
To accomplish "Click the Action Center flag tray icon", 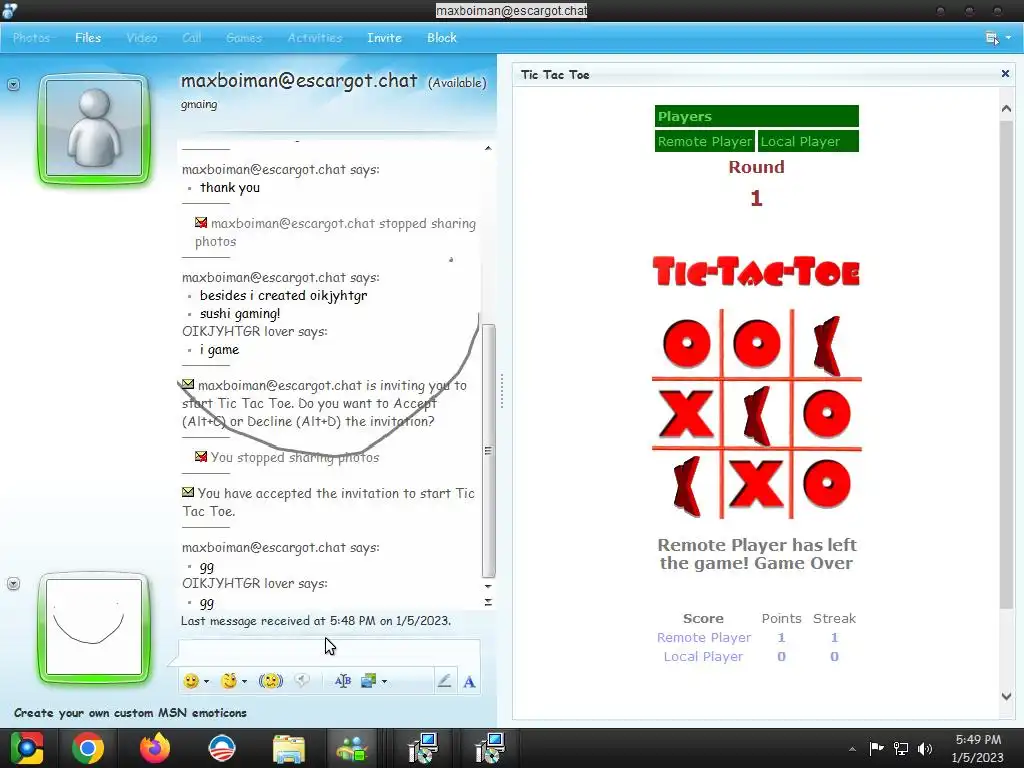I will (876, 748).
